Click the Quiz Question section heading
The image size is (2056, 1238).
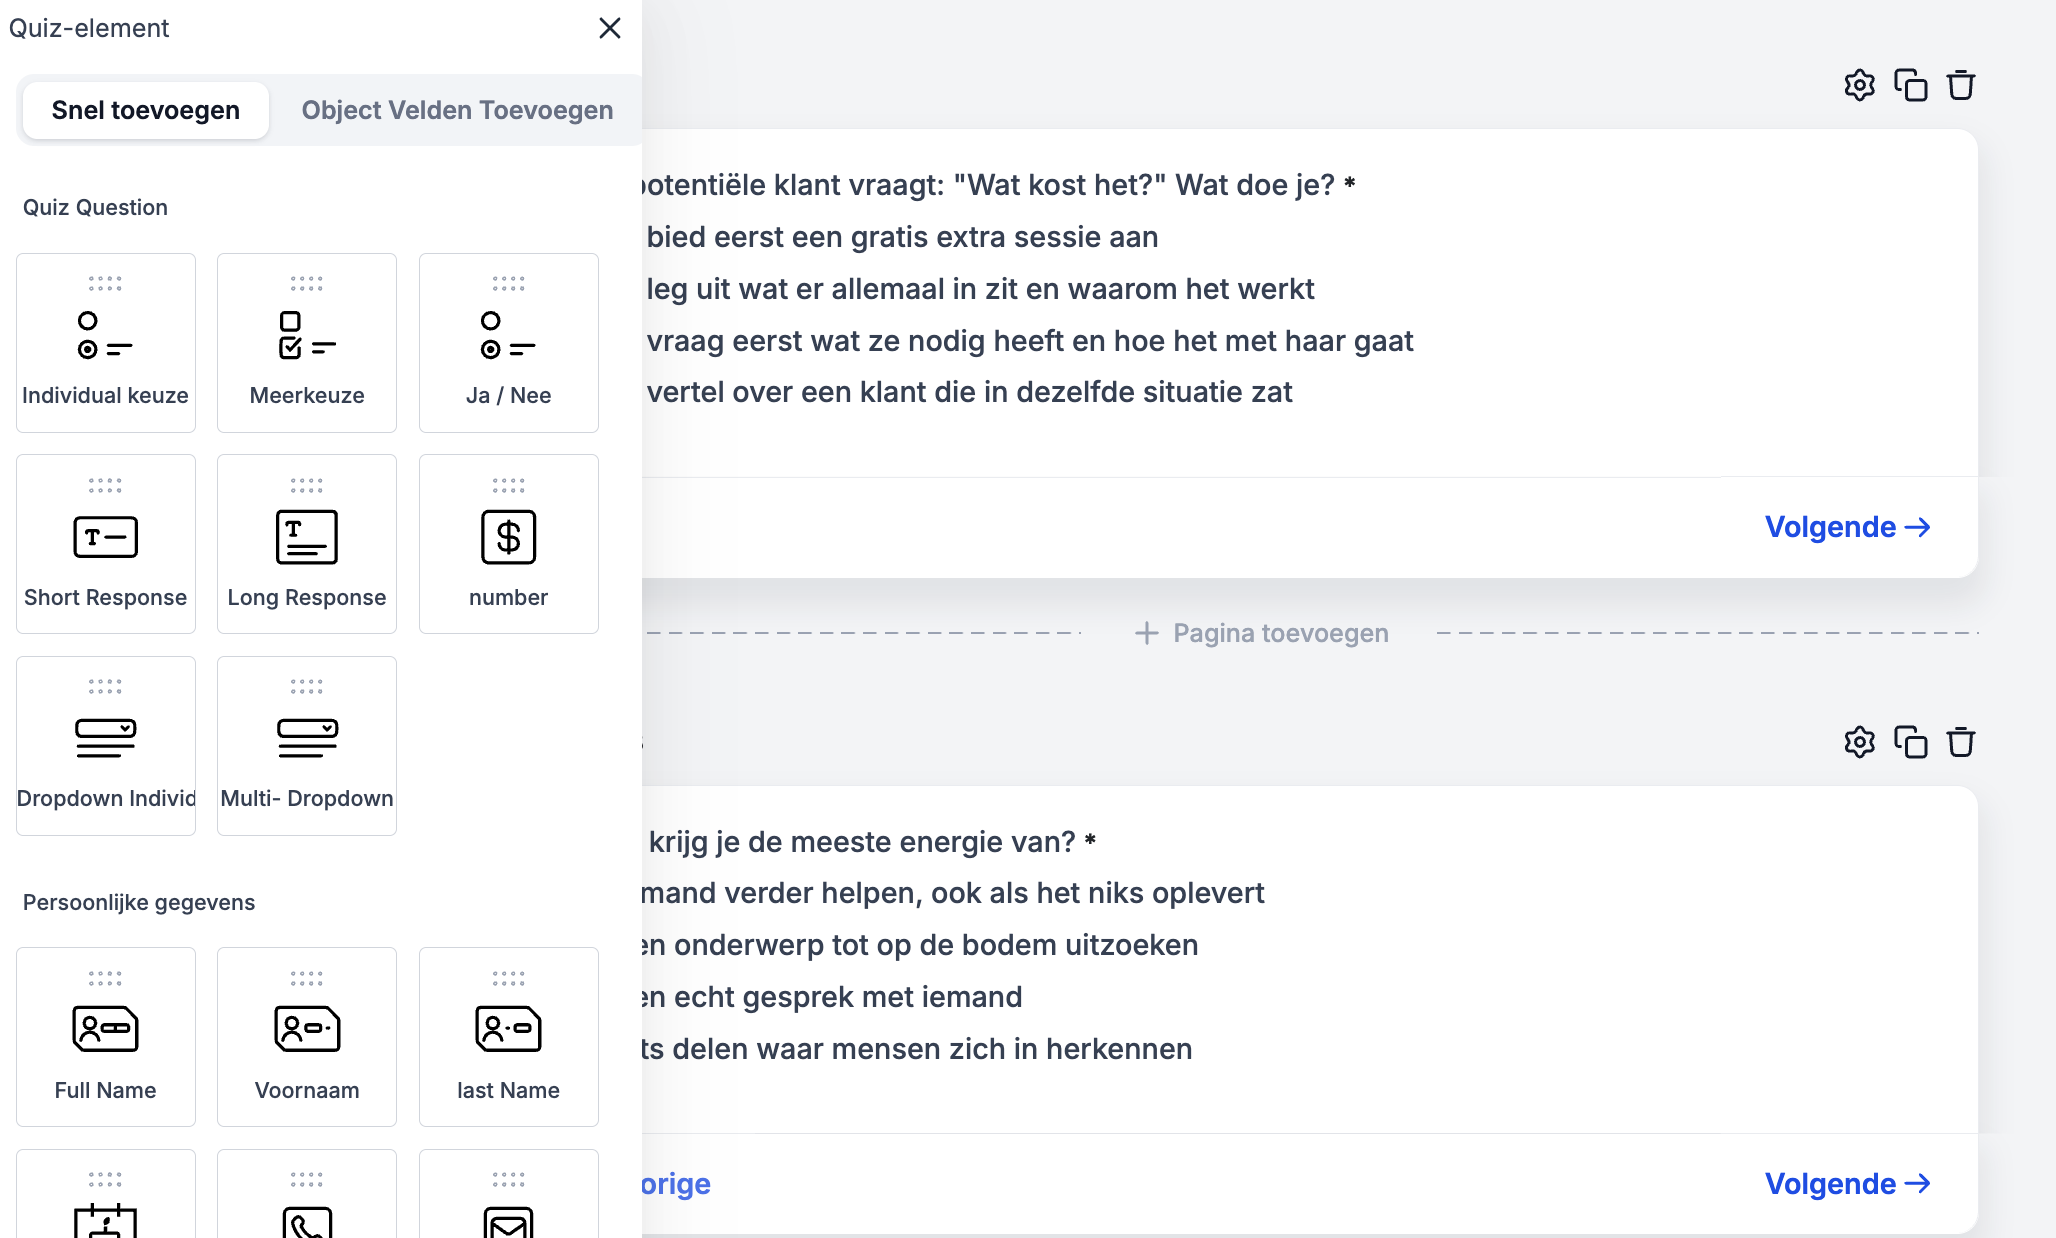pos(95,207)
